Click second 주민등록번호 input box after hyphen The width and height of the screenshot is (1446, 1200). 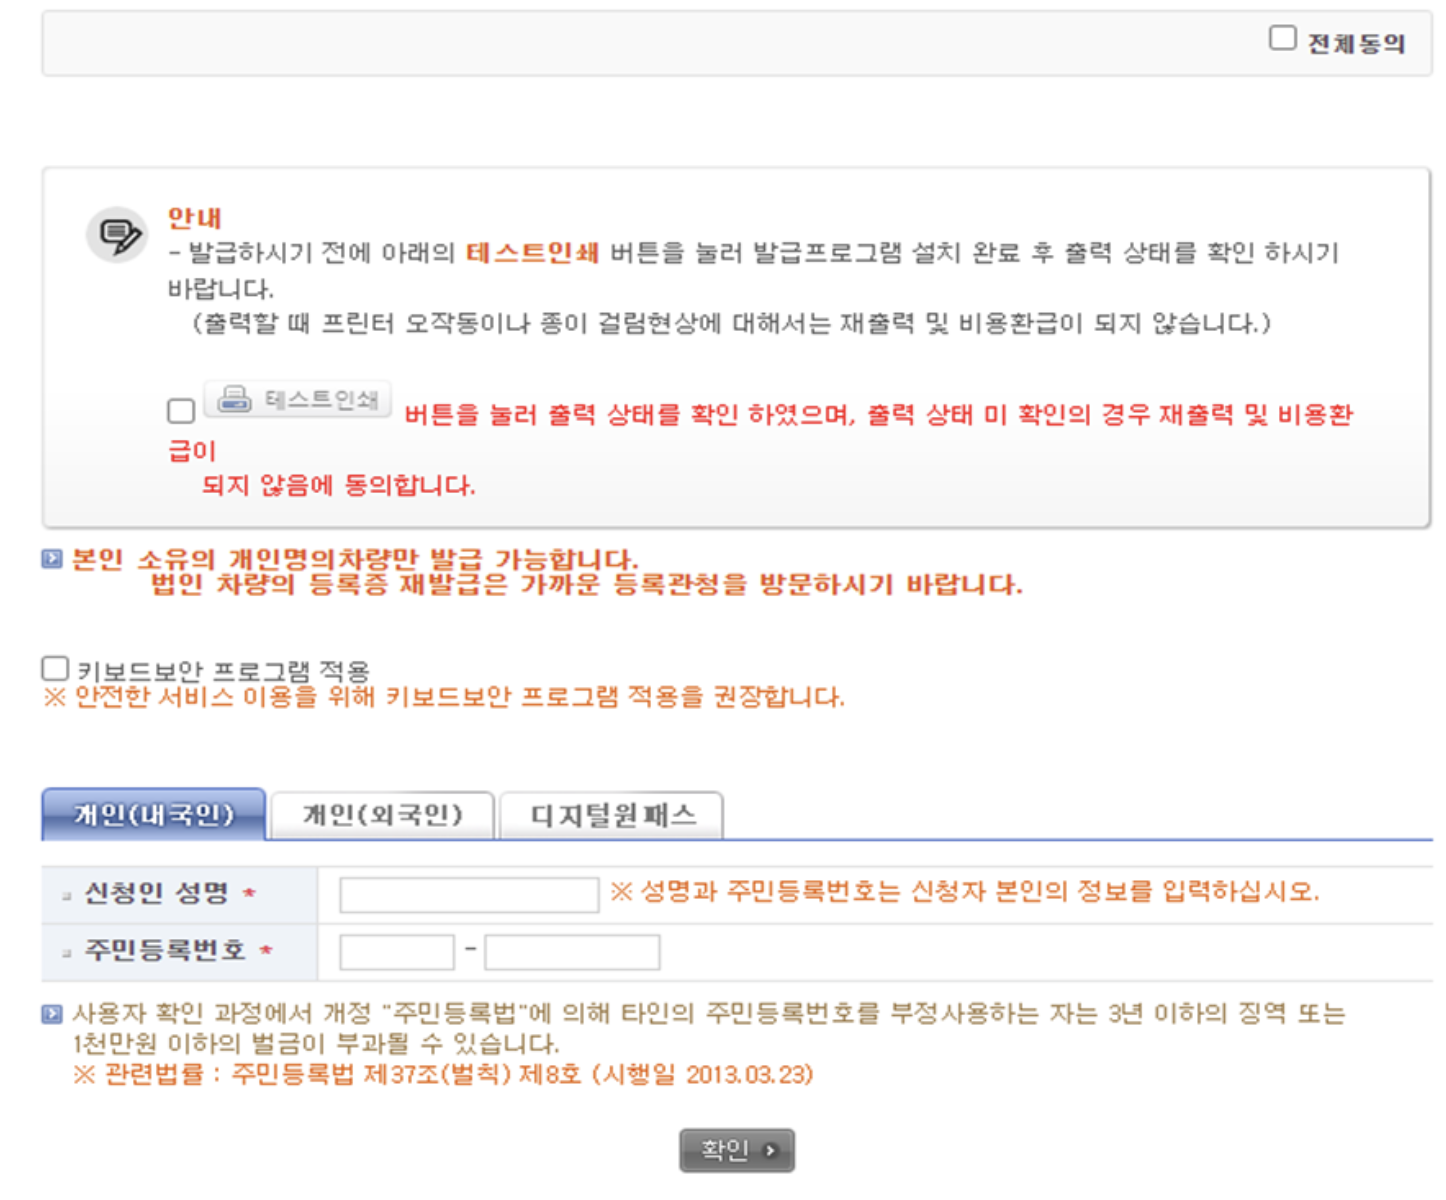(570, 953)
